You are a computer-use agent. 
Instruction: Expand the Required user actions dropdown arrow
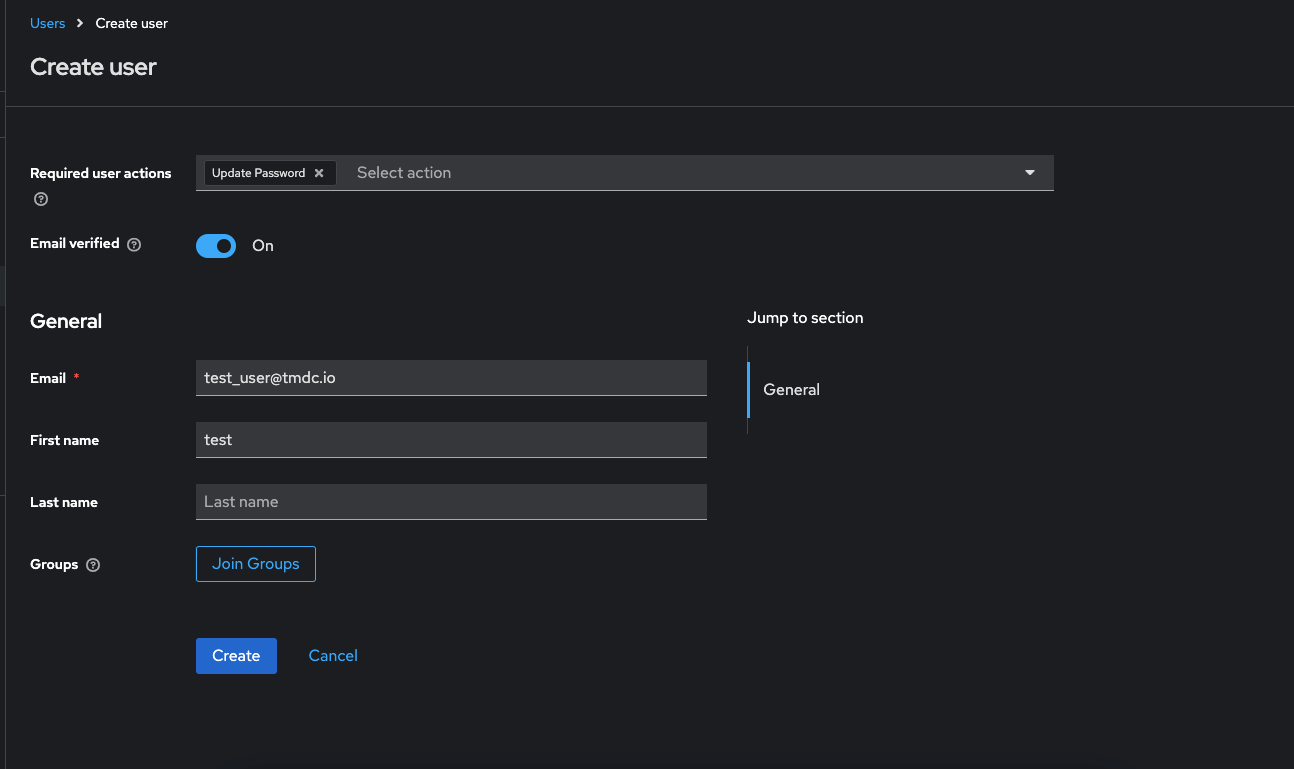pyautogui.click(x=1030, y=173)
